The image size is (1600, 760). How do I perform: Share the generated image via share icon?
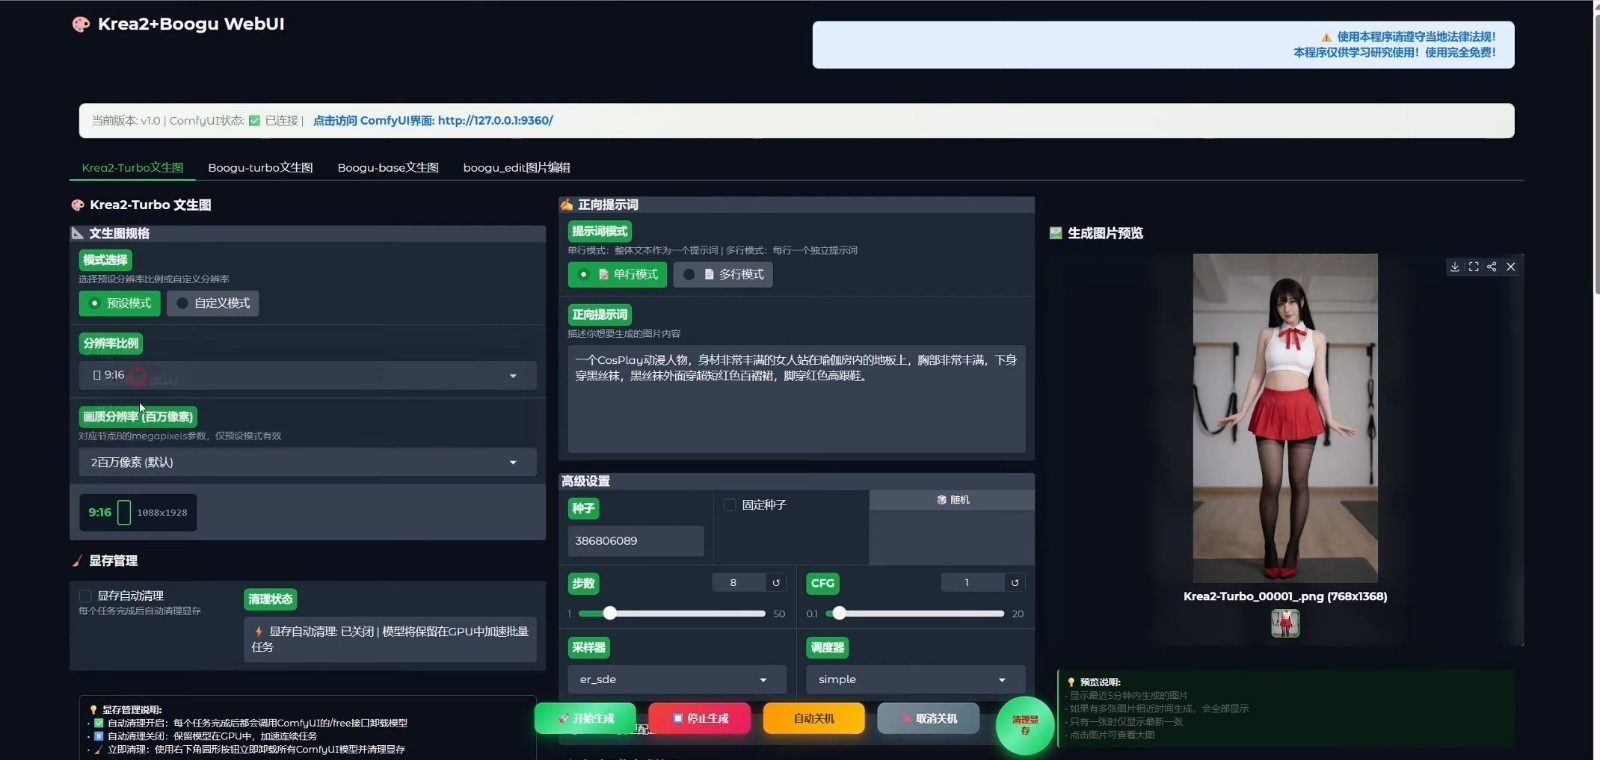1491,267
